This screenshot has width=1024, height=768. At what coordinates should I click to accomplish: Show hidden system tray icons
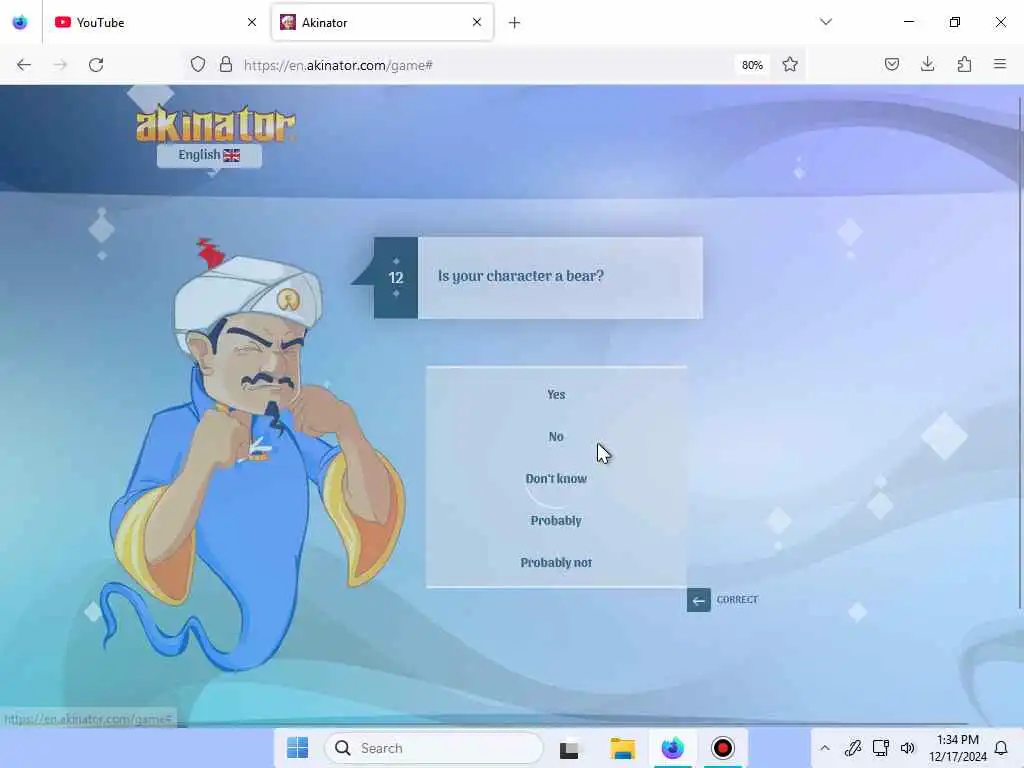pos(825,748)
